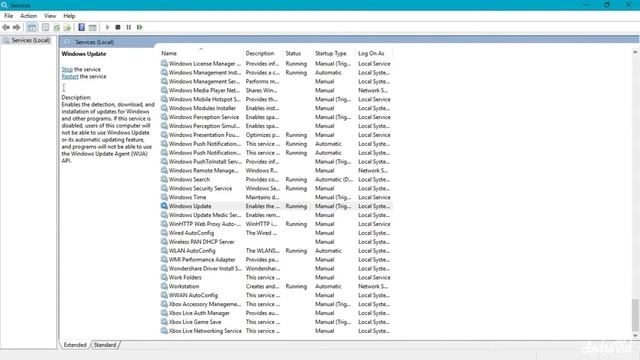
Task: Click the Services (Local) header icon
Action: coord(67,42)
